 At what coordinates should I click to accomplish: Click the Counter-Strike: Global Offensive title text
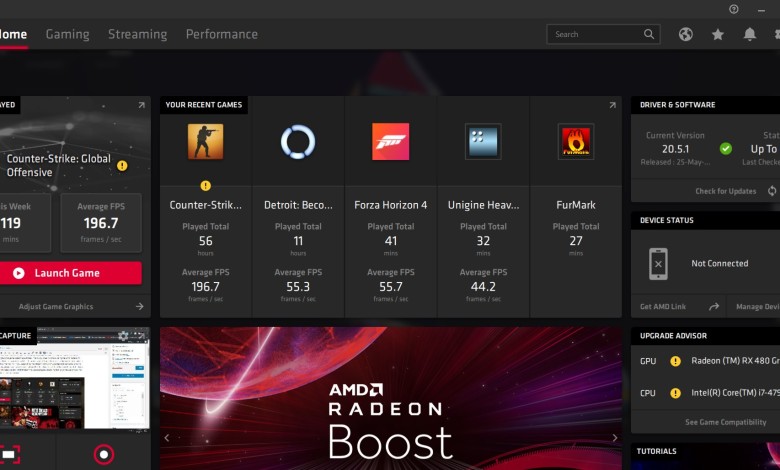tap(58, 166)
